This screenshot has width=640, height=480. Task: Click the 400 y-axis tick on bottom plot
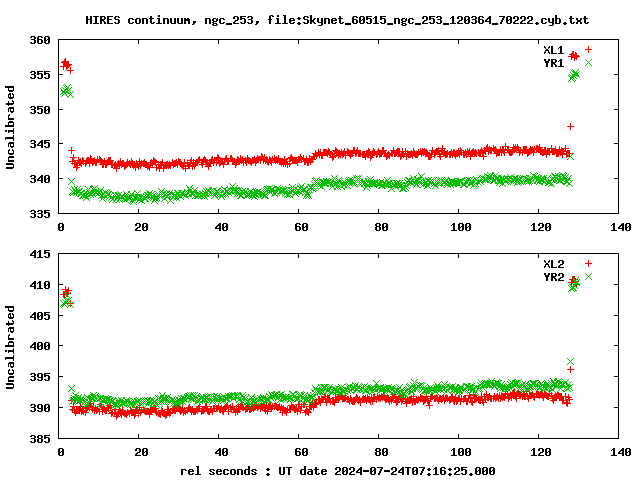[40, 346]
